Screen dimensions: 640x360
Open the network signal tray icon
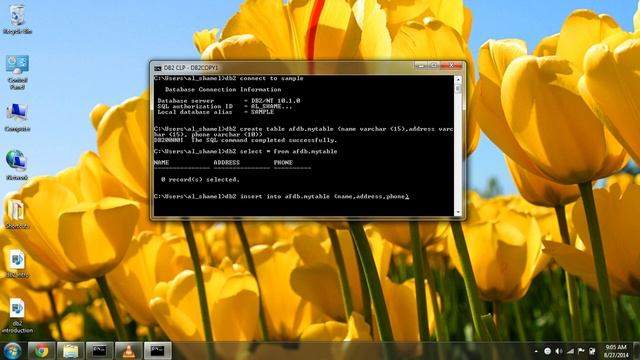tap(570, 351)
